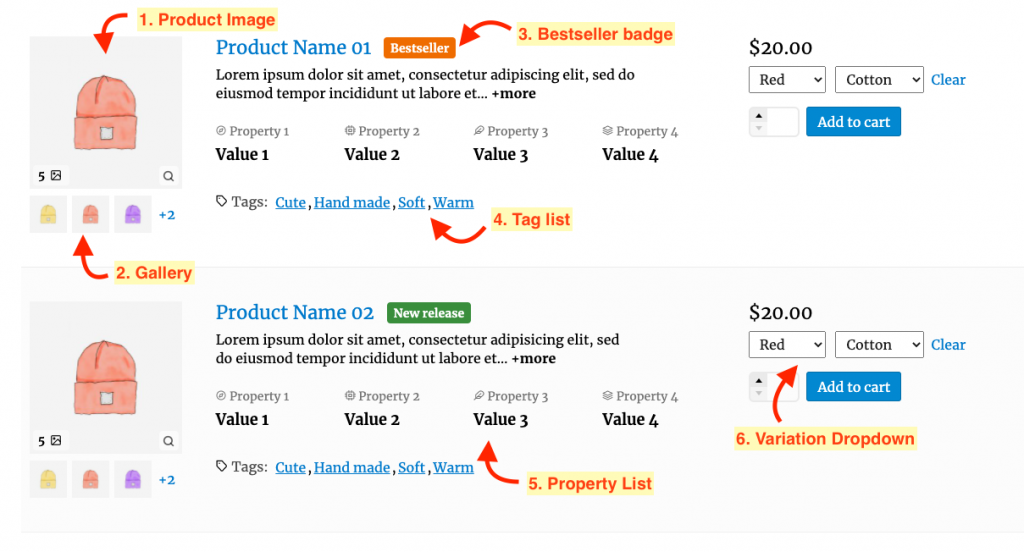Click the magnifier icon on Product 01 image
The width and height of the screenshot is (1024, 552).
coord(168,176)
